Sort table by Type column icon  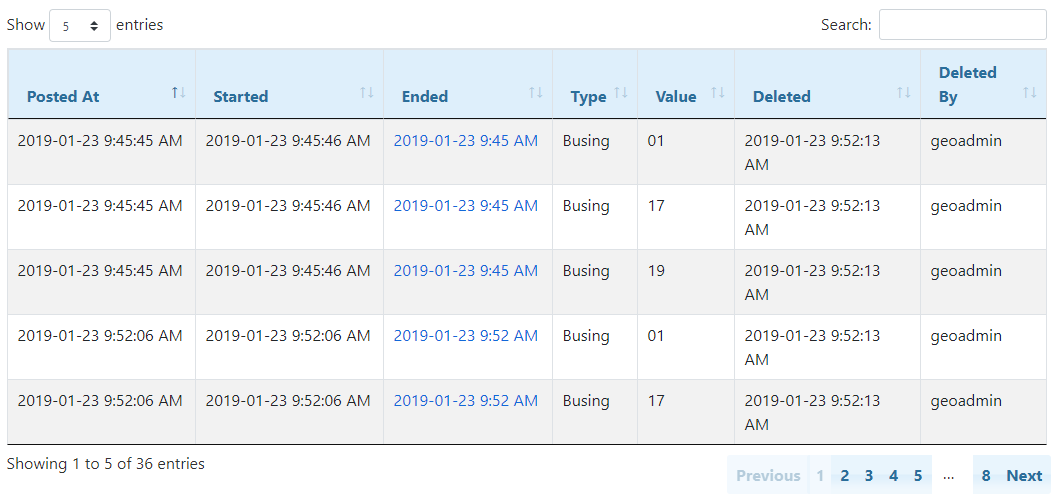click(x=620, y=92)
